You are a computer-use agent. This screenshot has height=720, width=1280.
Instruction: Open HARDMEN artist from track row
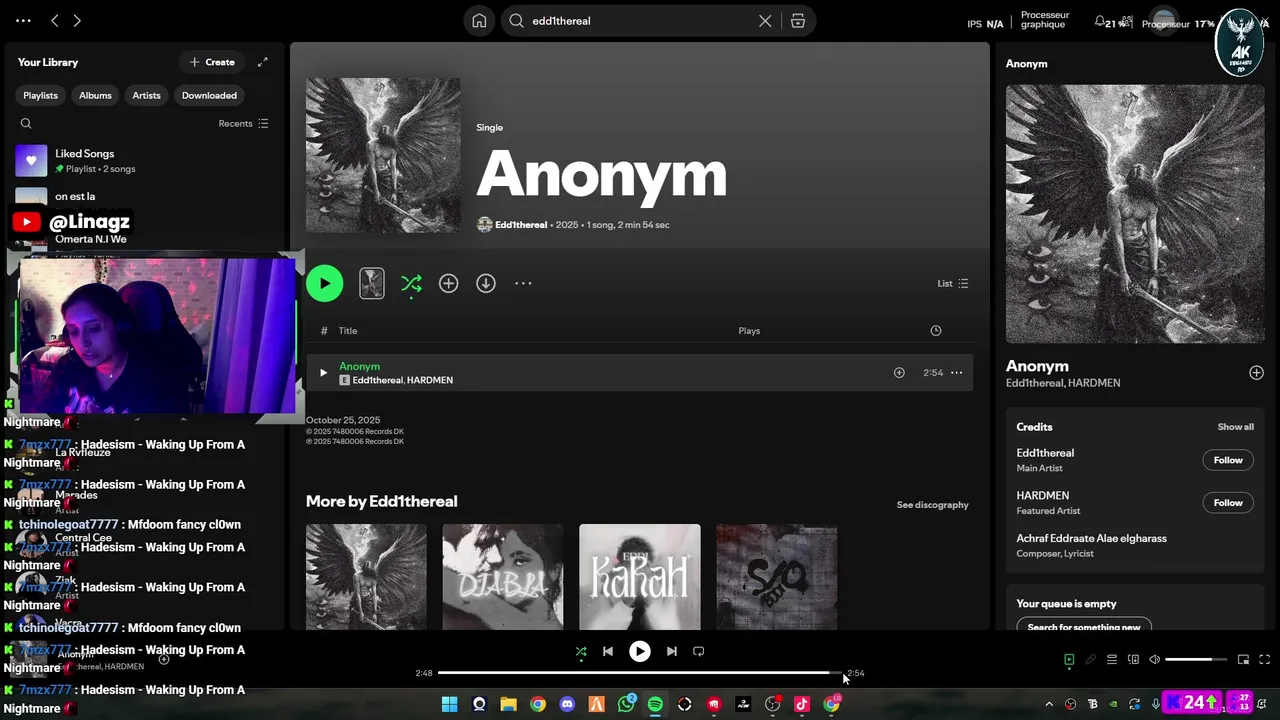point(430,381)
